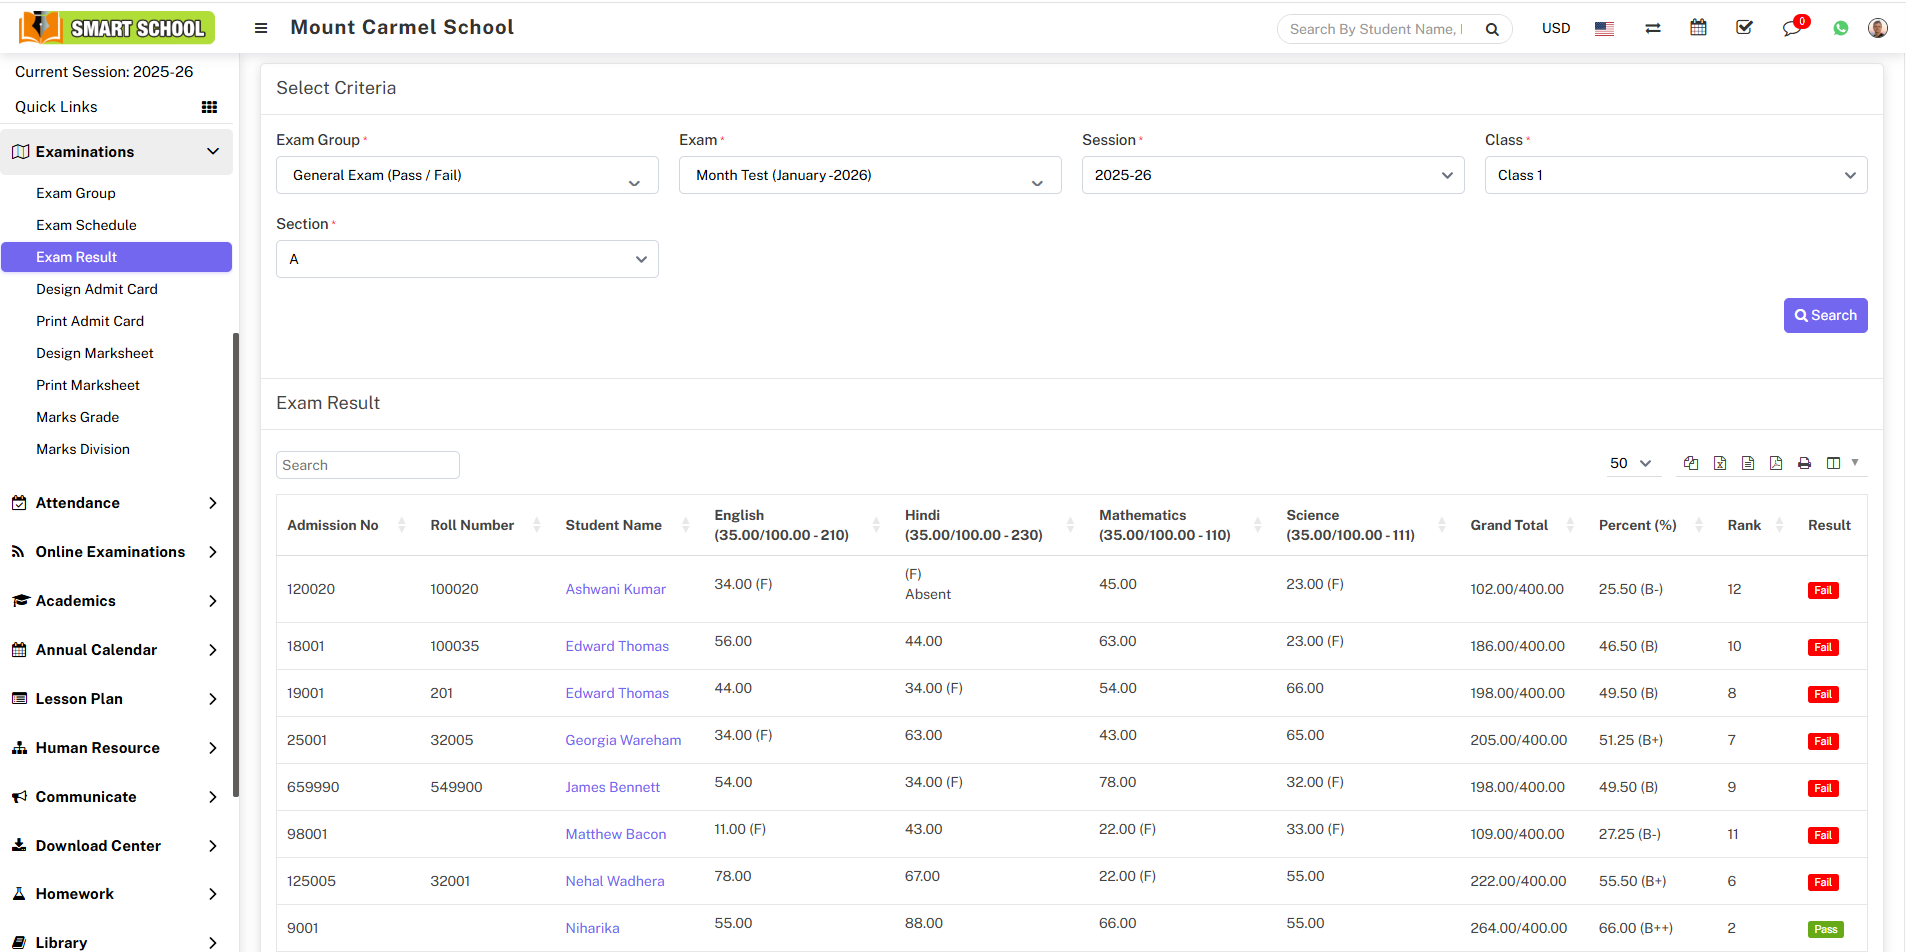Screen dimensions: 1906x952
Task: Click the Quick Links grid icon
Action: (209, 107)
